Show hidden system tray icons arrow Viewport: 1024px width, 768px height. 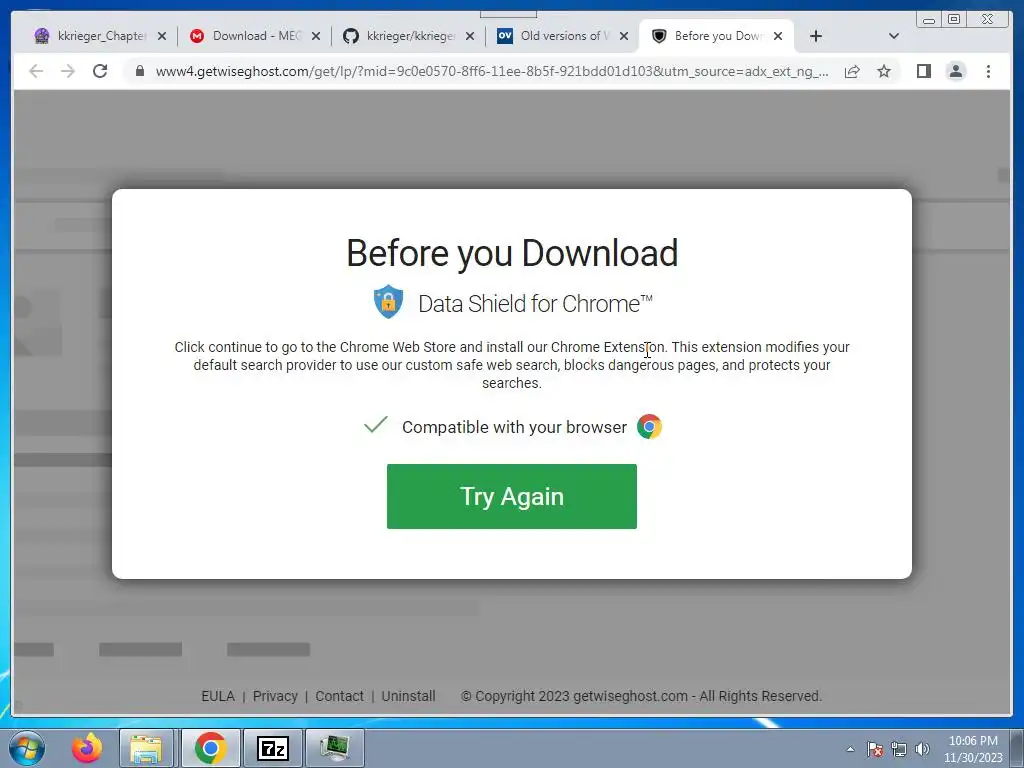tap(850, 749)
